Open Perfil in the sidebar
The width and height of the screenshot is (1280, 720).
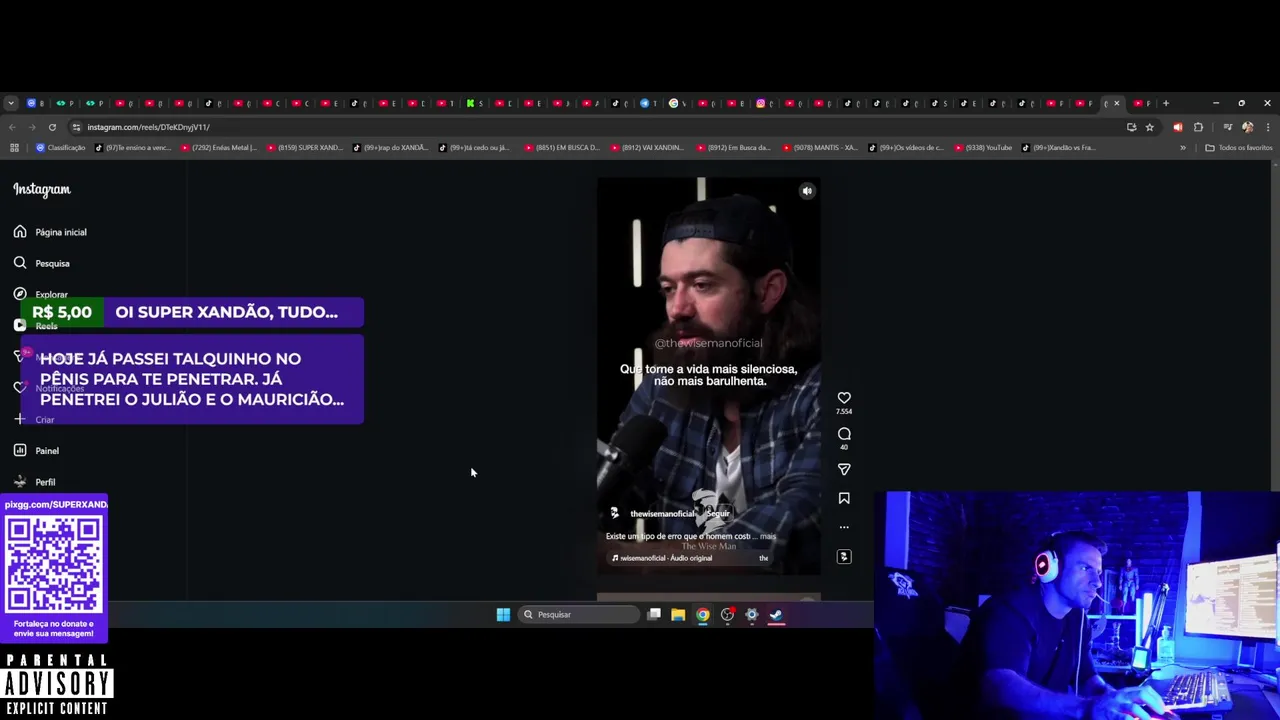[35, 482]
